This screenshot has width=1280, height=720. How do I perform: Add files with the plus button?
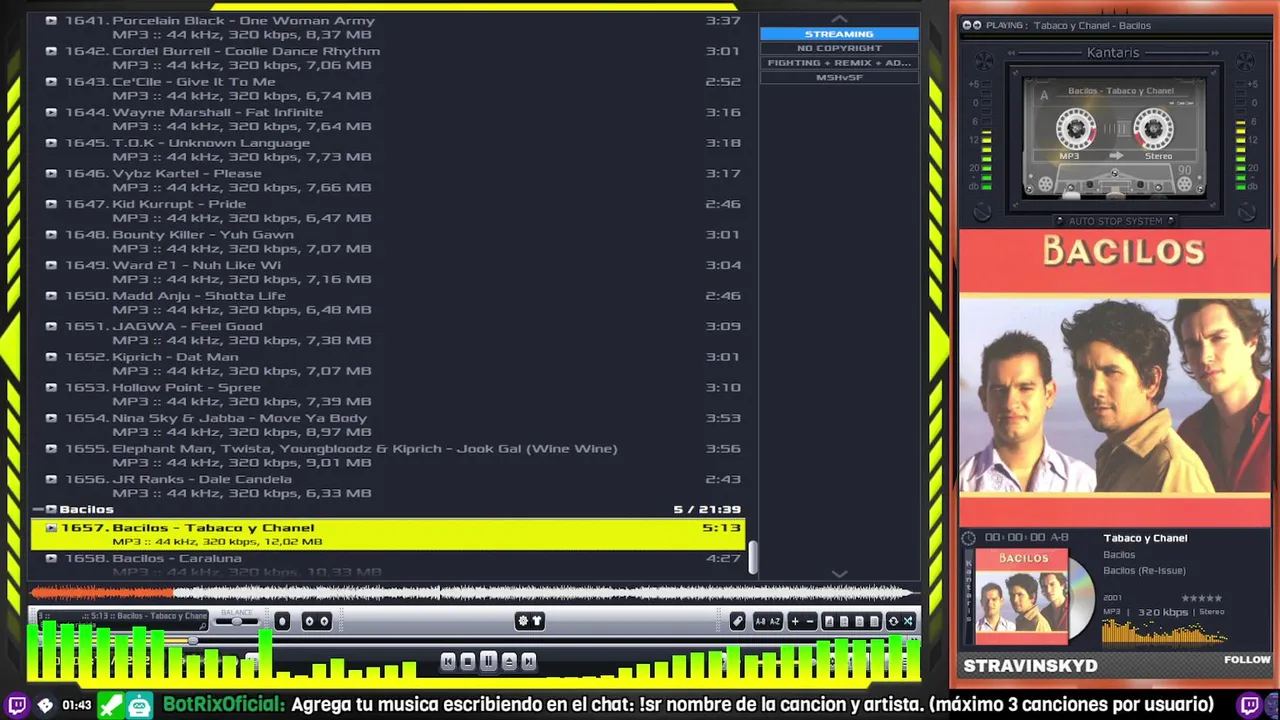[x=795, y=621]
